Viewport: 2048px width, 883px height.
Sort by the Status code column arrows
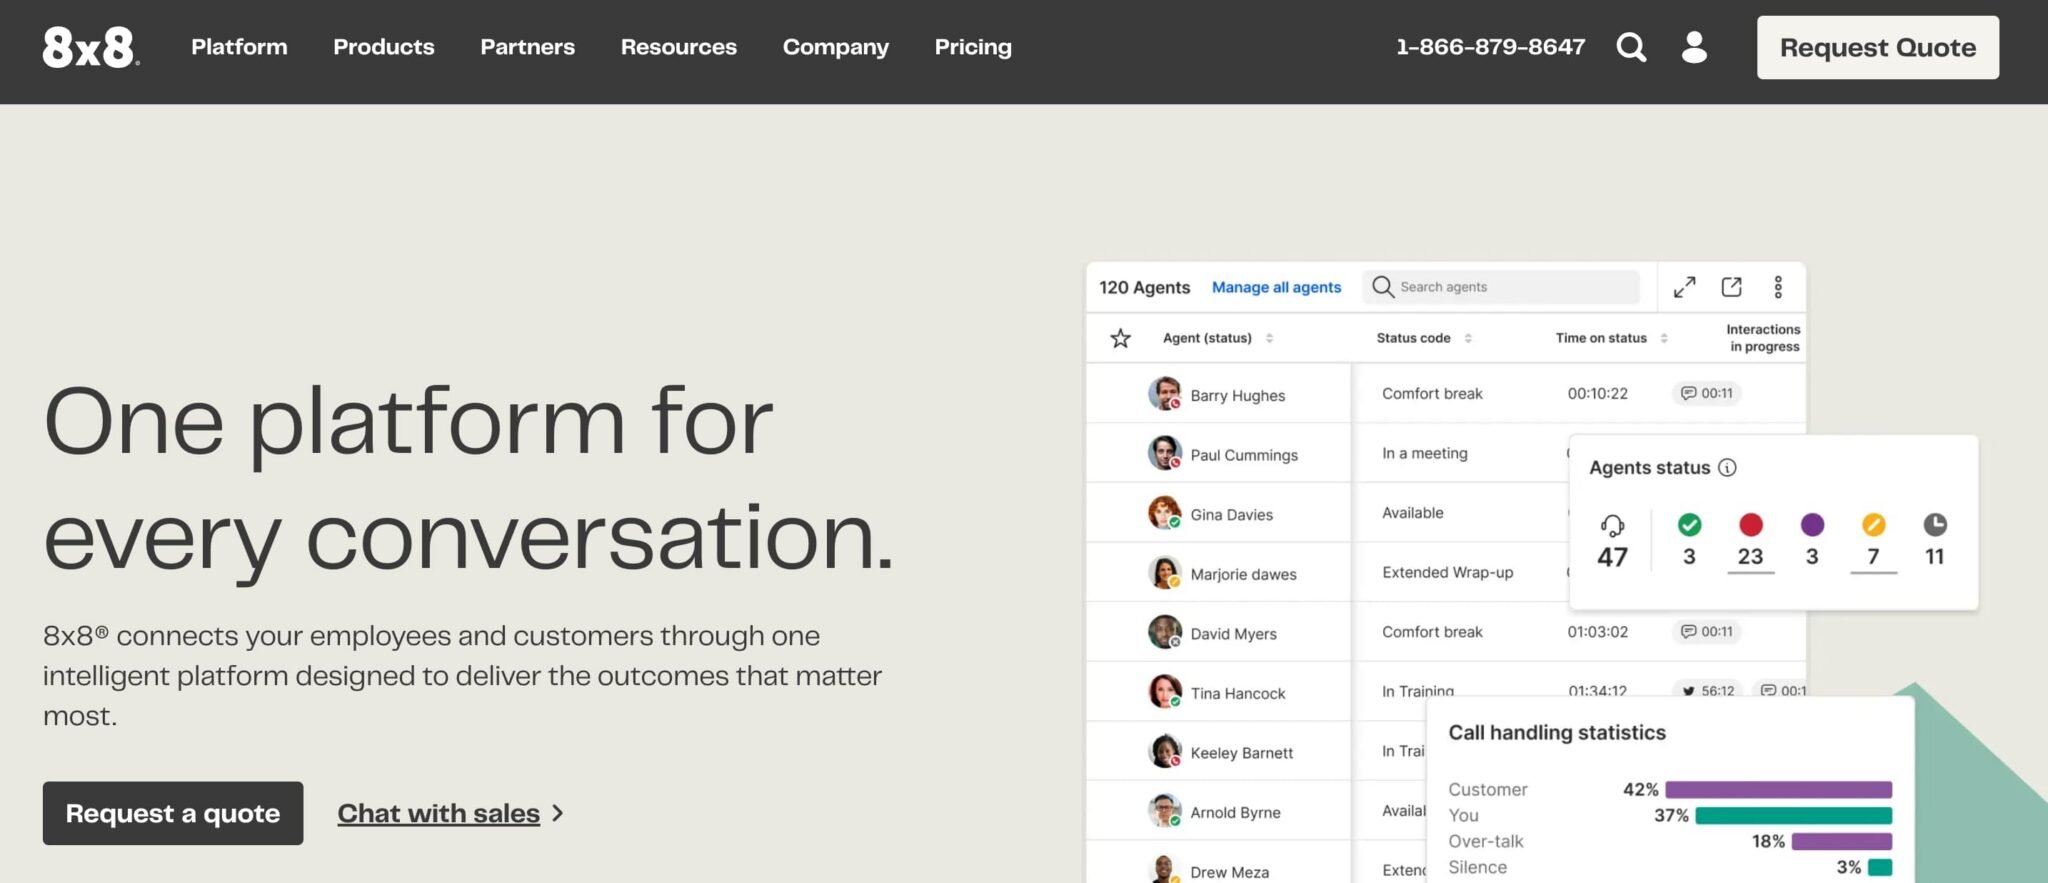pyautogui.click(x=1468, y=338)
